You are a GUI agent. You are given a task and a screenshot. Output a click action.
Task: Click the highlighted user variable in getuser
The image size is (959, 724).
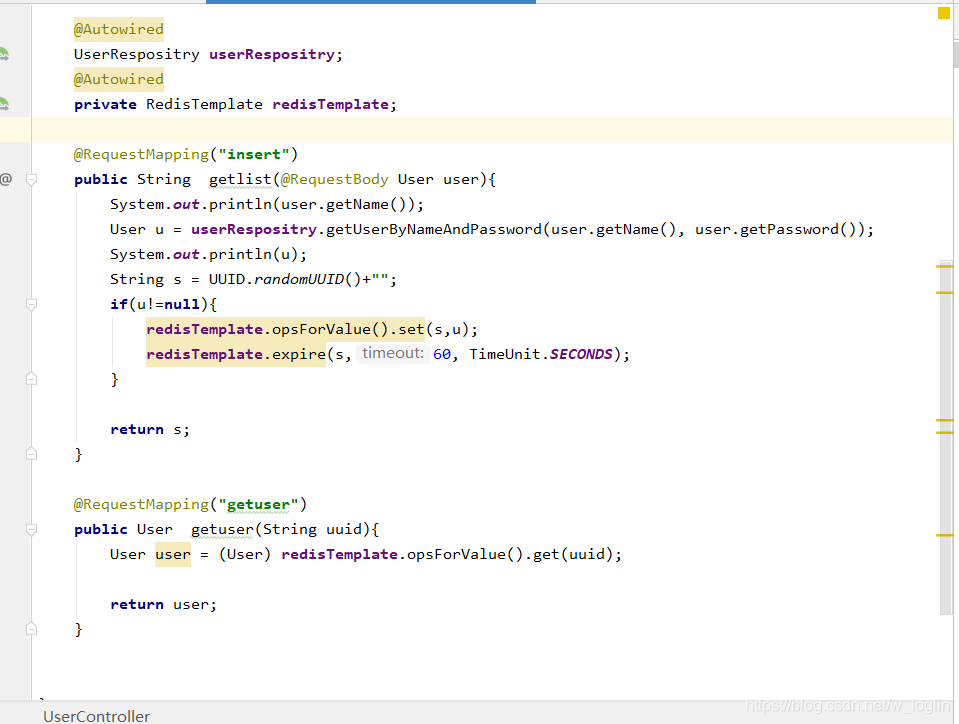point(173,555)
